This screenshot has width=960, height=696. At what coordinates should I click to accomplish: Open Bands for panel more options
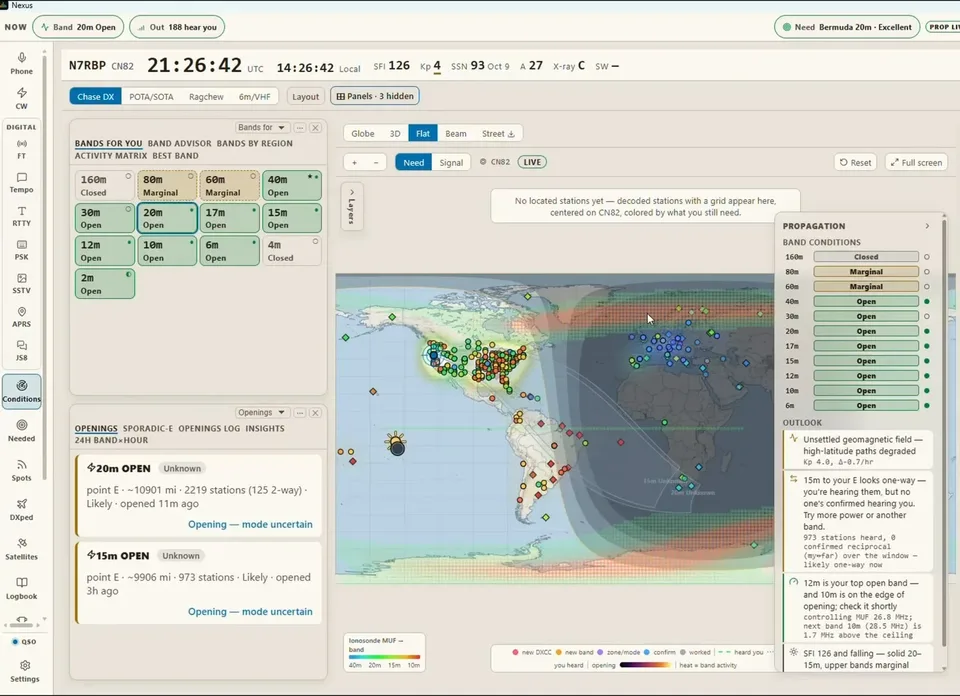tap(300, 127)
